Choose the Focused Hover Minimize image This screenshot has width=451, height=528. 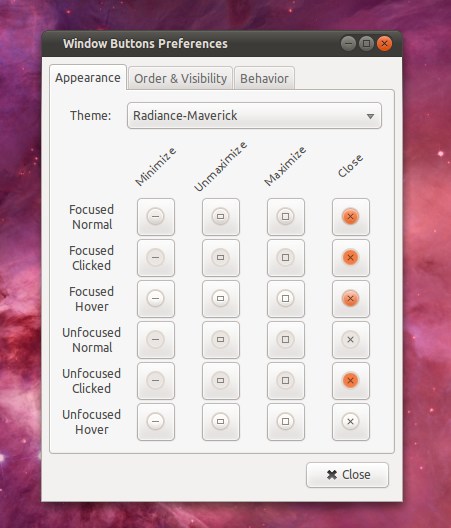click(x=156, y=299)
